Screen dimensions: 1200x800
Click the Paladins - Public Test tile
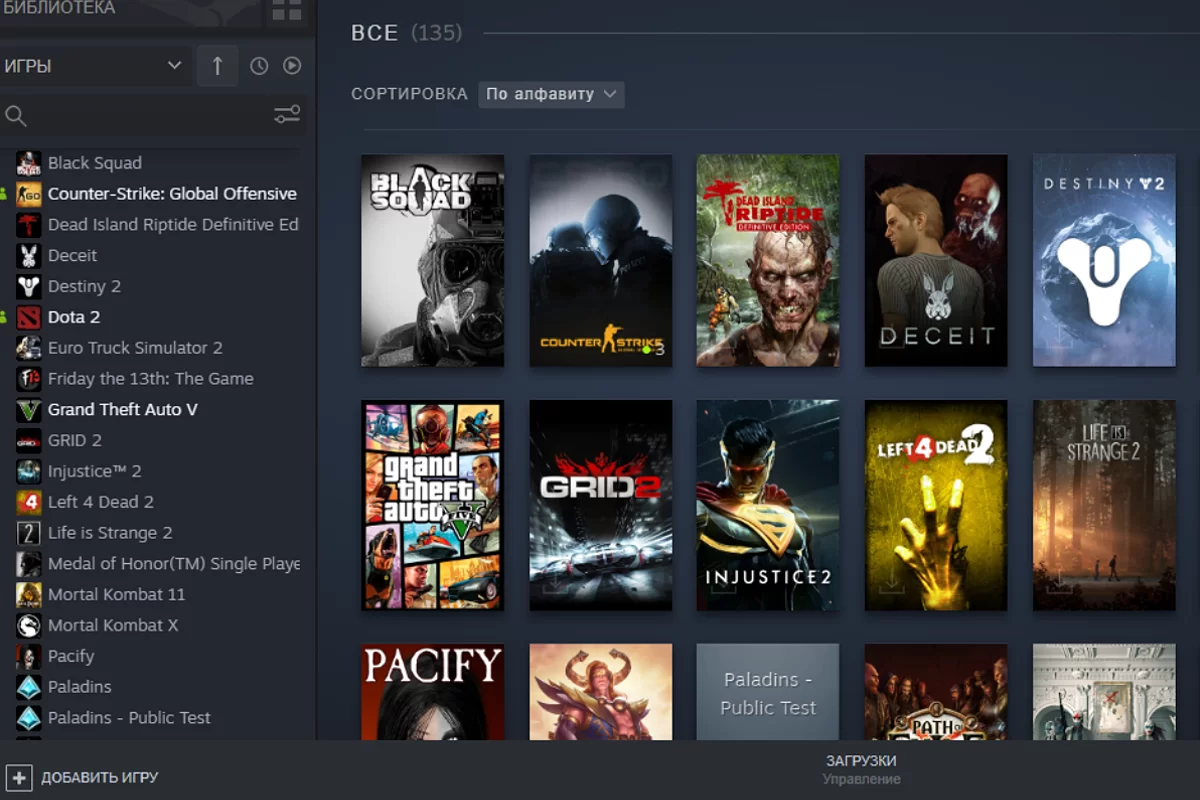(x=768, y=692)
